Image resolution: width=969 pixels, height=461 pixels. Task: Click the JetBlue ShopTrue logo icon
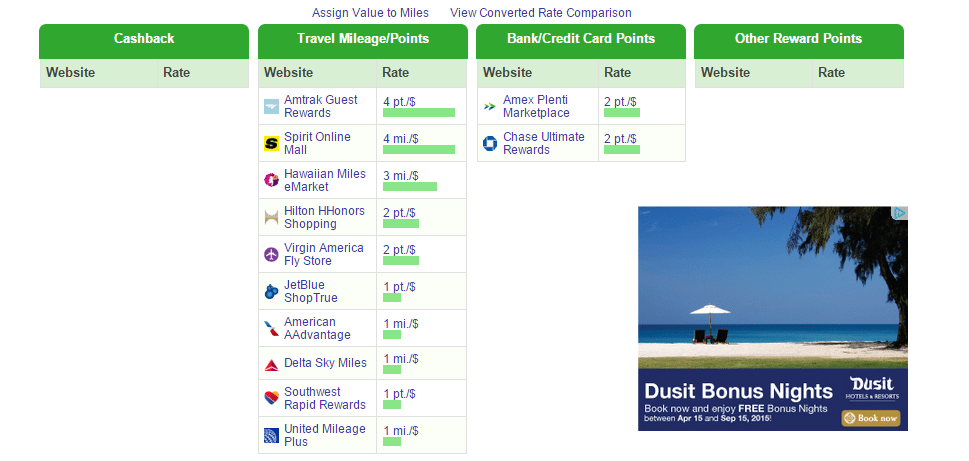[271, 292]
